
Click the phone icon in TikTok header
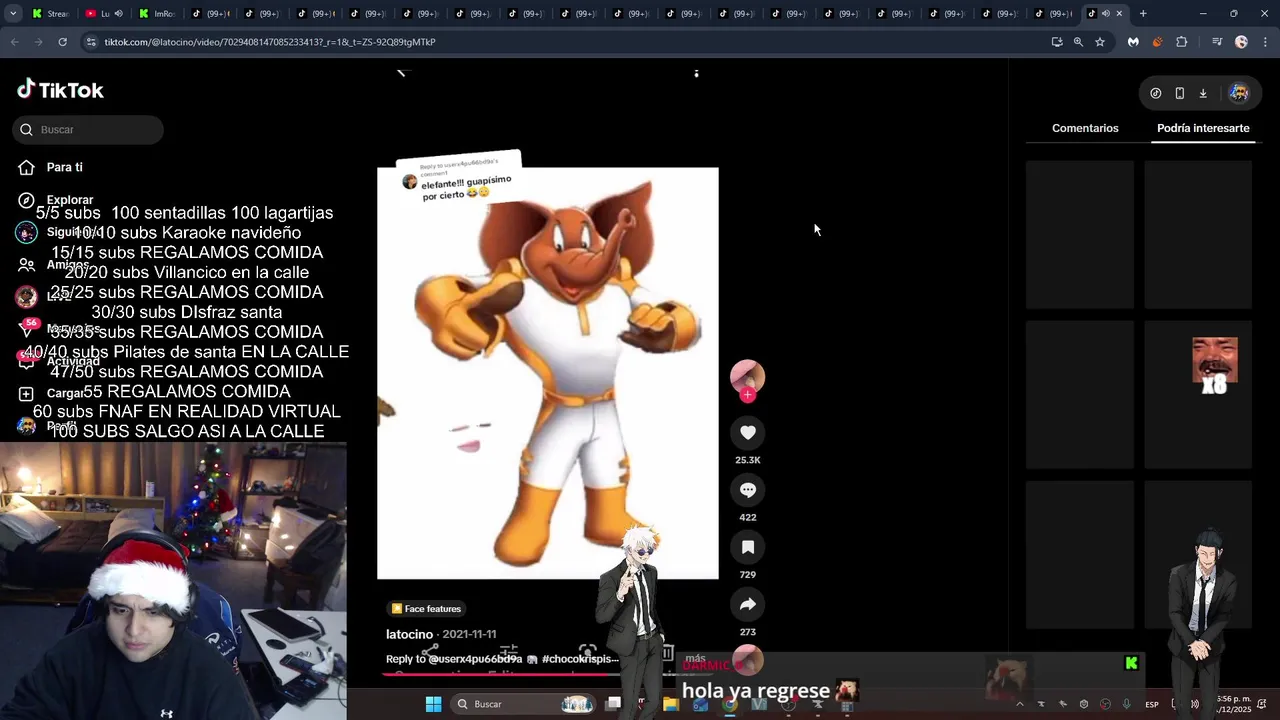[1179, 93]
